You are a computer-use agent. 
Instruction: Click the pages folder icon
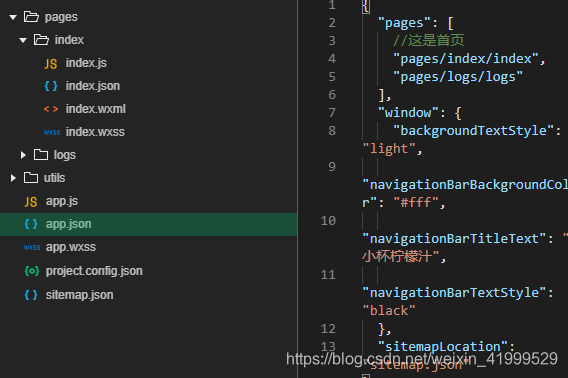click(x=31, y=17)
